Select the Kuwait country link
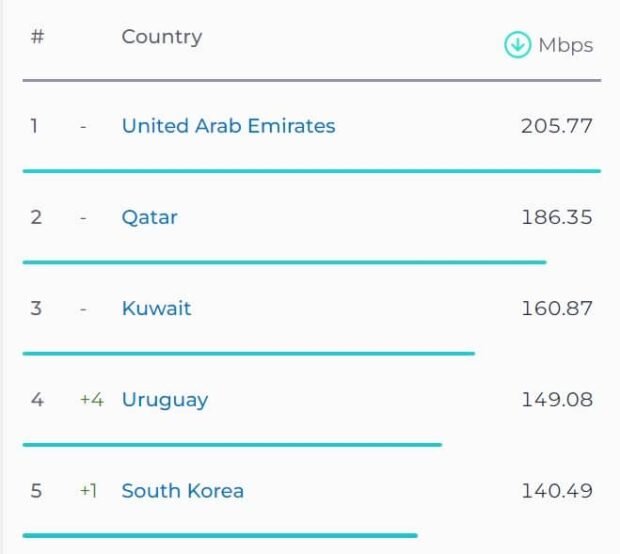This screenshot has height=554, width=620. pyautogui.click(x=156, y=308)
